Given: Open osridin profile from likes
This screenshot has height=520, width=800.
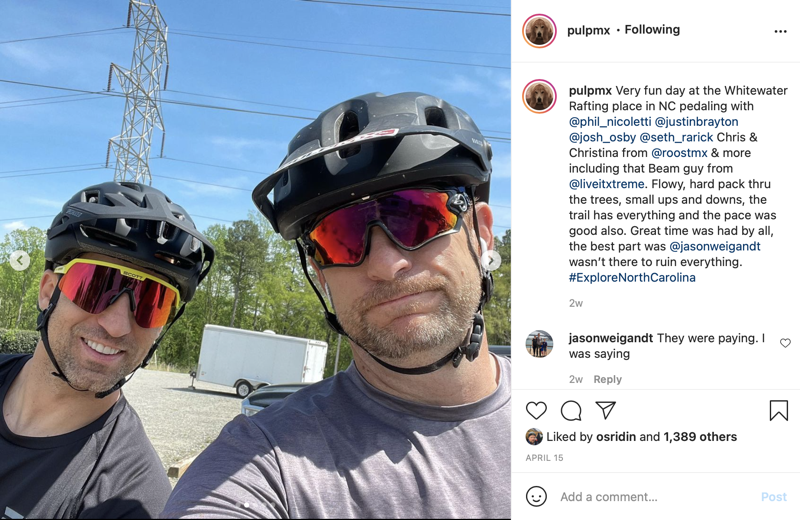Looking at the screenshot, I should [x=616, y=437].
